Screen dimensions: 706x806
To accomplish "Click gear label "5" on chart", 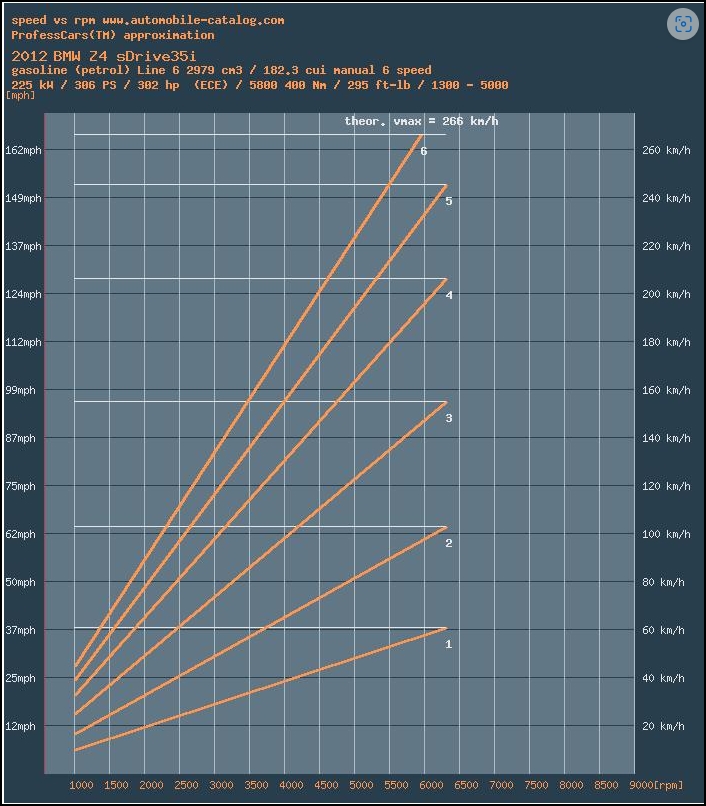I will [x=449, y=201].
